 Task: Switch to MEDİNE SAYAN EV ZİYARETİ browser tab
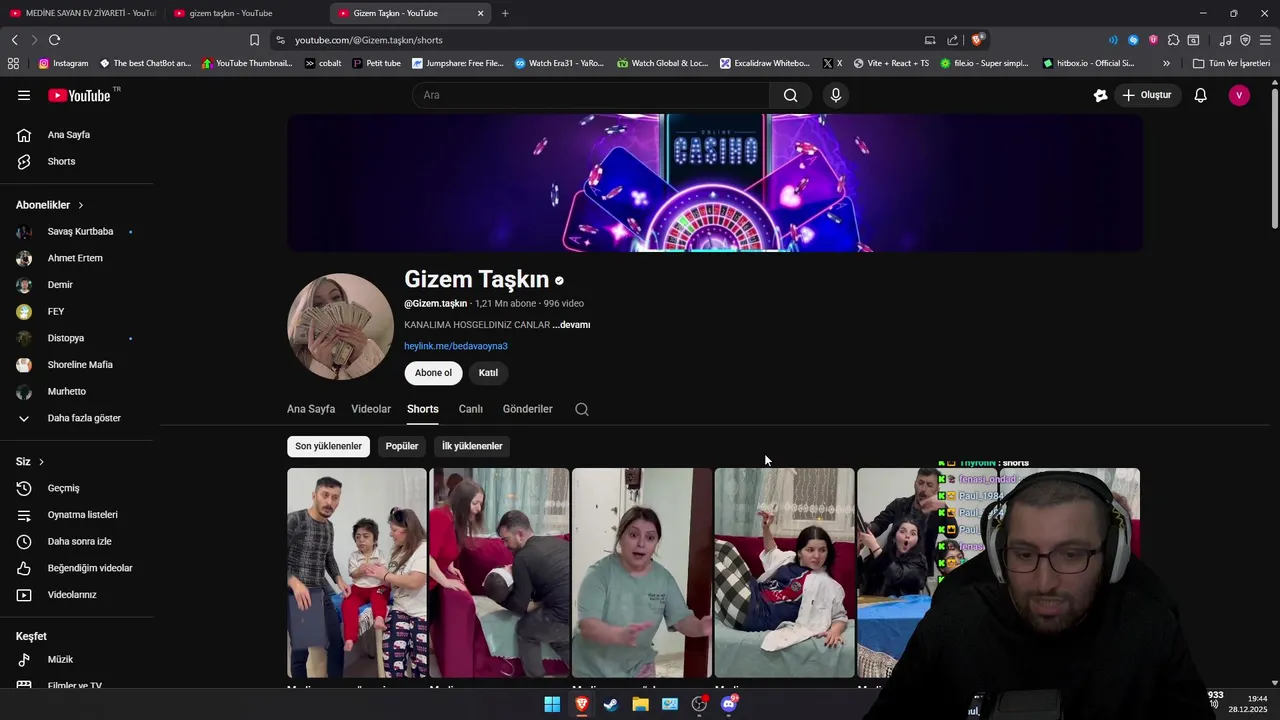tap(82, 13)
